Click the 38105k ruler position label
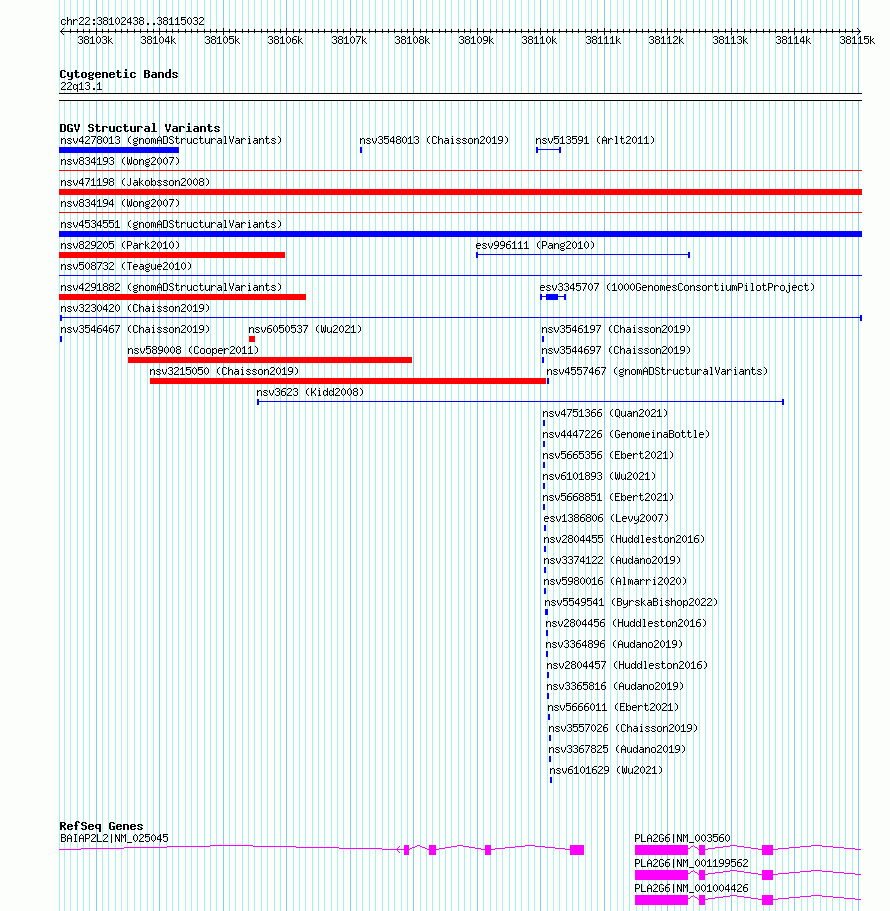890x911 pixels. [222, 40]
